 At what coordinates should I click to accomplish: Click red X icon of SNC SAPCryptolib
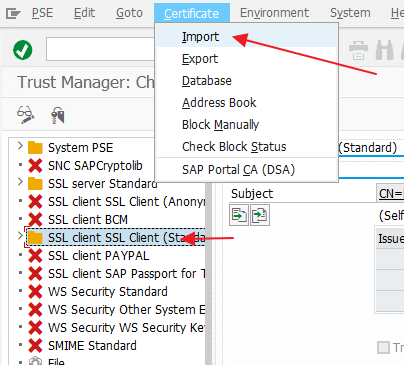pyautogui.click(x=35, y=166)
